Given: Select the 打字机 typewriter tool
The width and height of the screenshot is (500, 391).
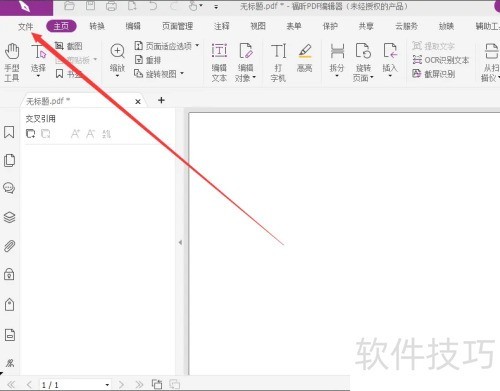Looking at the screenshot, I should tap(278, 63).
